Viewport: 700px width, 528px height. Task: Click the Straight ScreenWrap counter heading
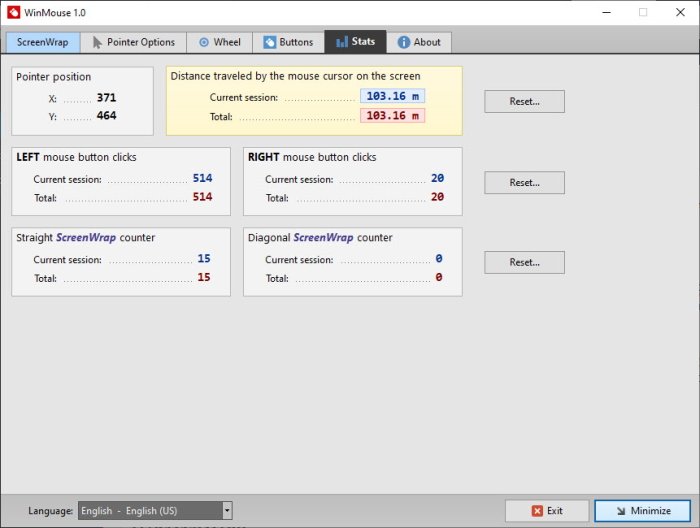[86, 237]
